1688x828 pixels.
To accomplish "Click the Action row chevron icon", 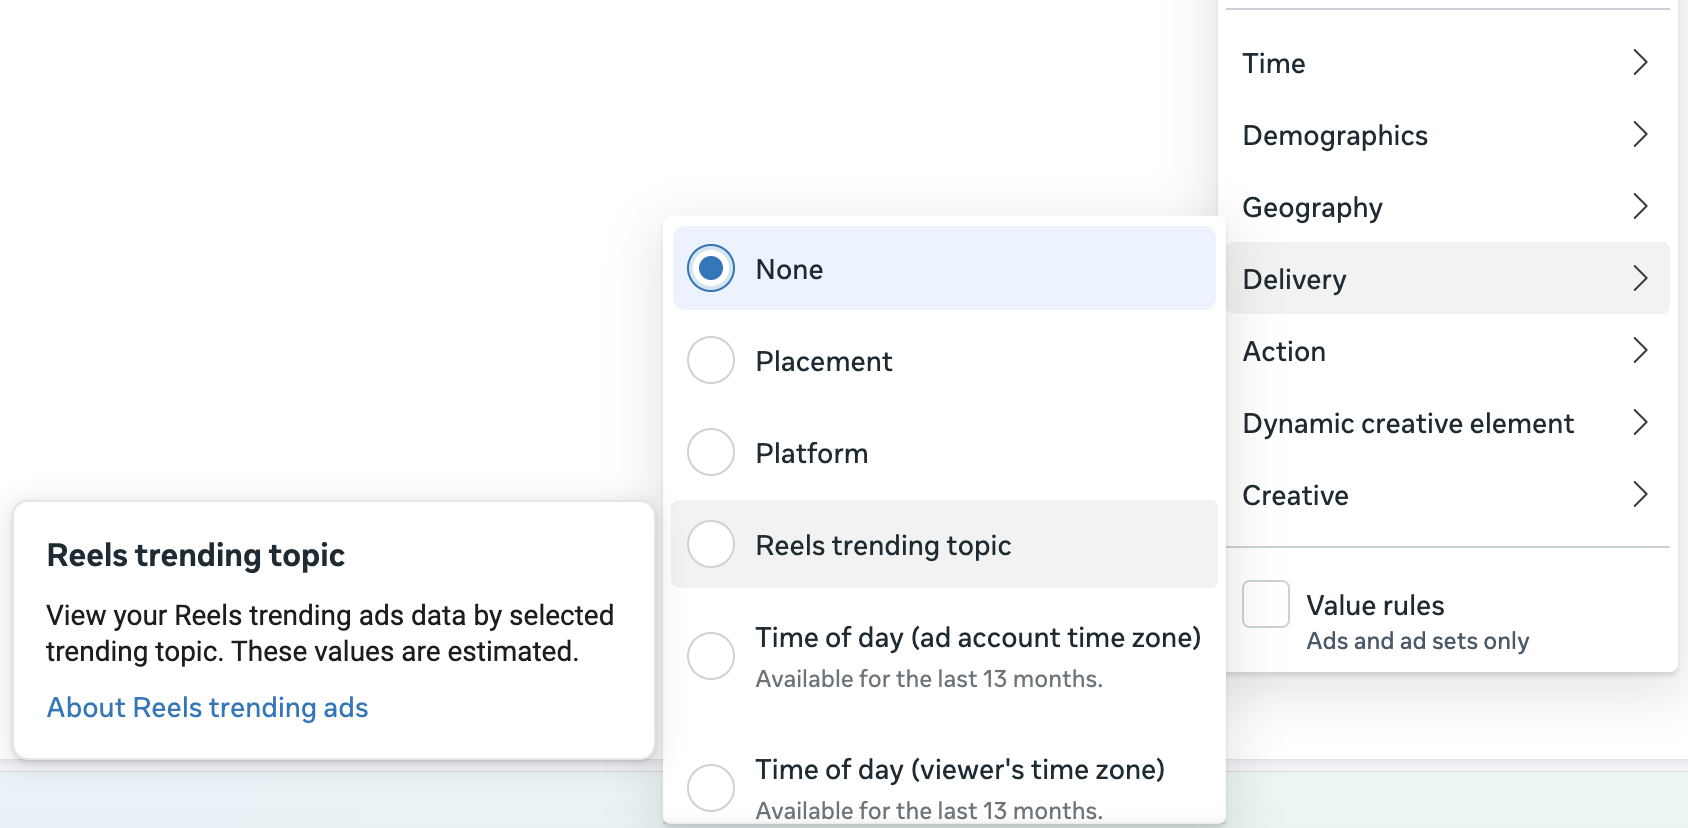I will tap(1639, 350).
